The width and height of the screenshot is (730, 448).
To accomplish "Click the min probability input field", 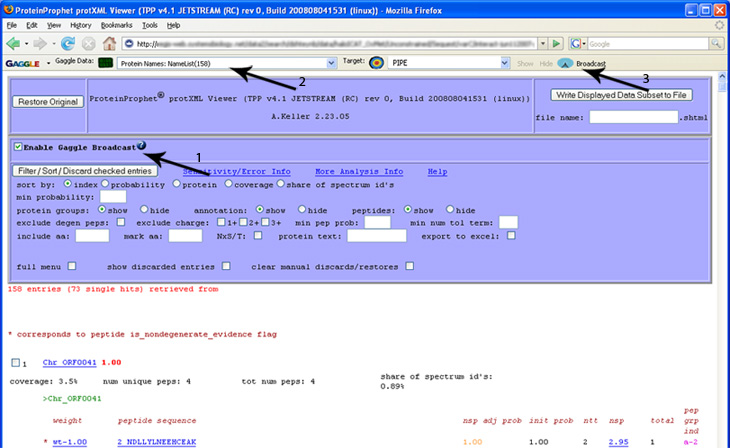I will (113, 197).
